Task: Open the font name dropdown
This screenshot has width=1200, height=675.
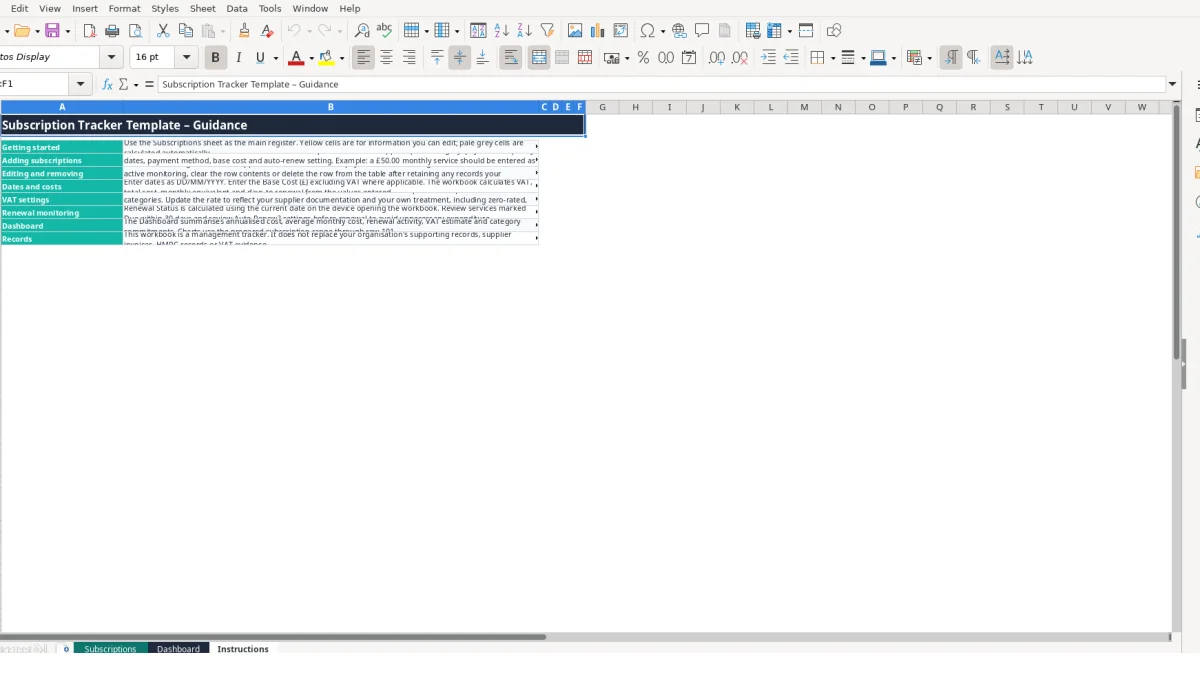Action: pos(112,58)
